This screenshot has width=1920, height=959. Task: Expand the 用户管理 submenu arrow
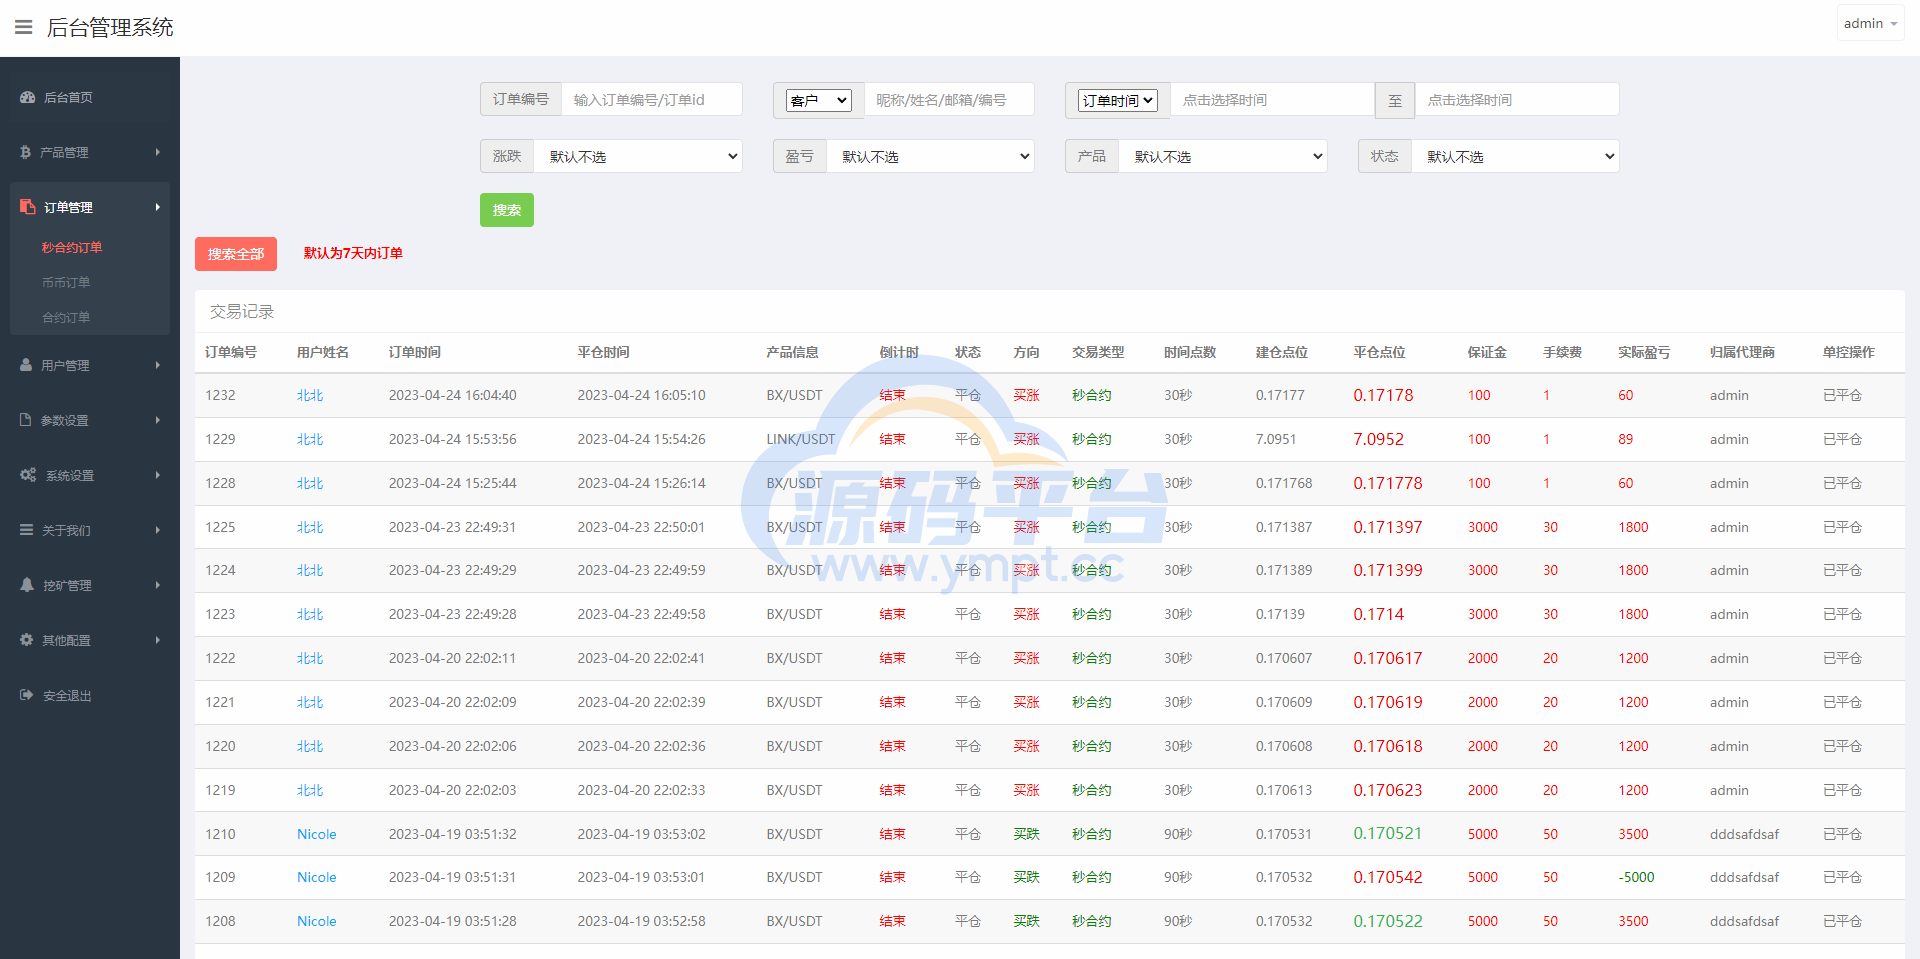tap(158, 365)
